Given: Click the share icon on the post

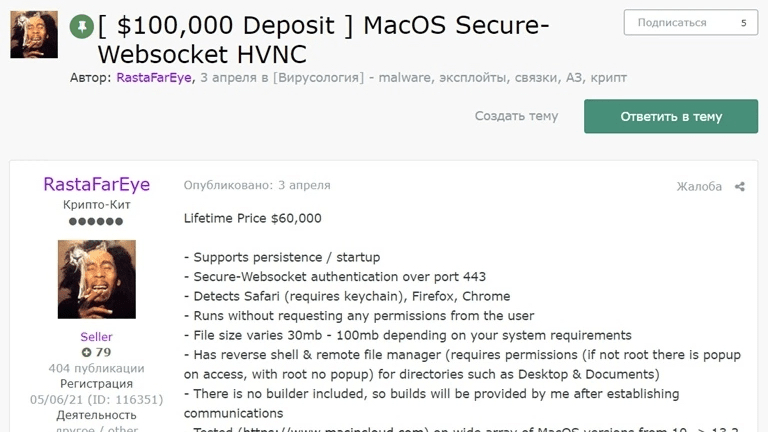Looking at the screenshot, I should (740, 187).
